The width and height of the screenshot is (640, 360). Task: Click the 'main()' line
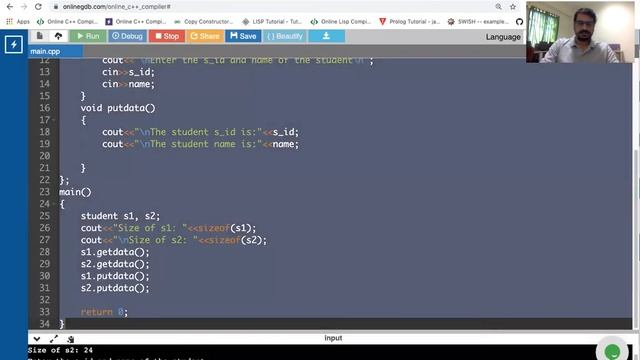[x=75, y=192]
